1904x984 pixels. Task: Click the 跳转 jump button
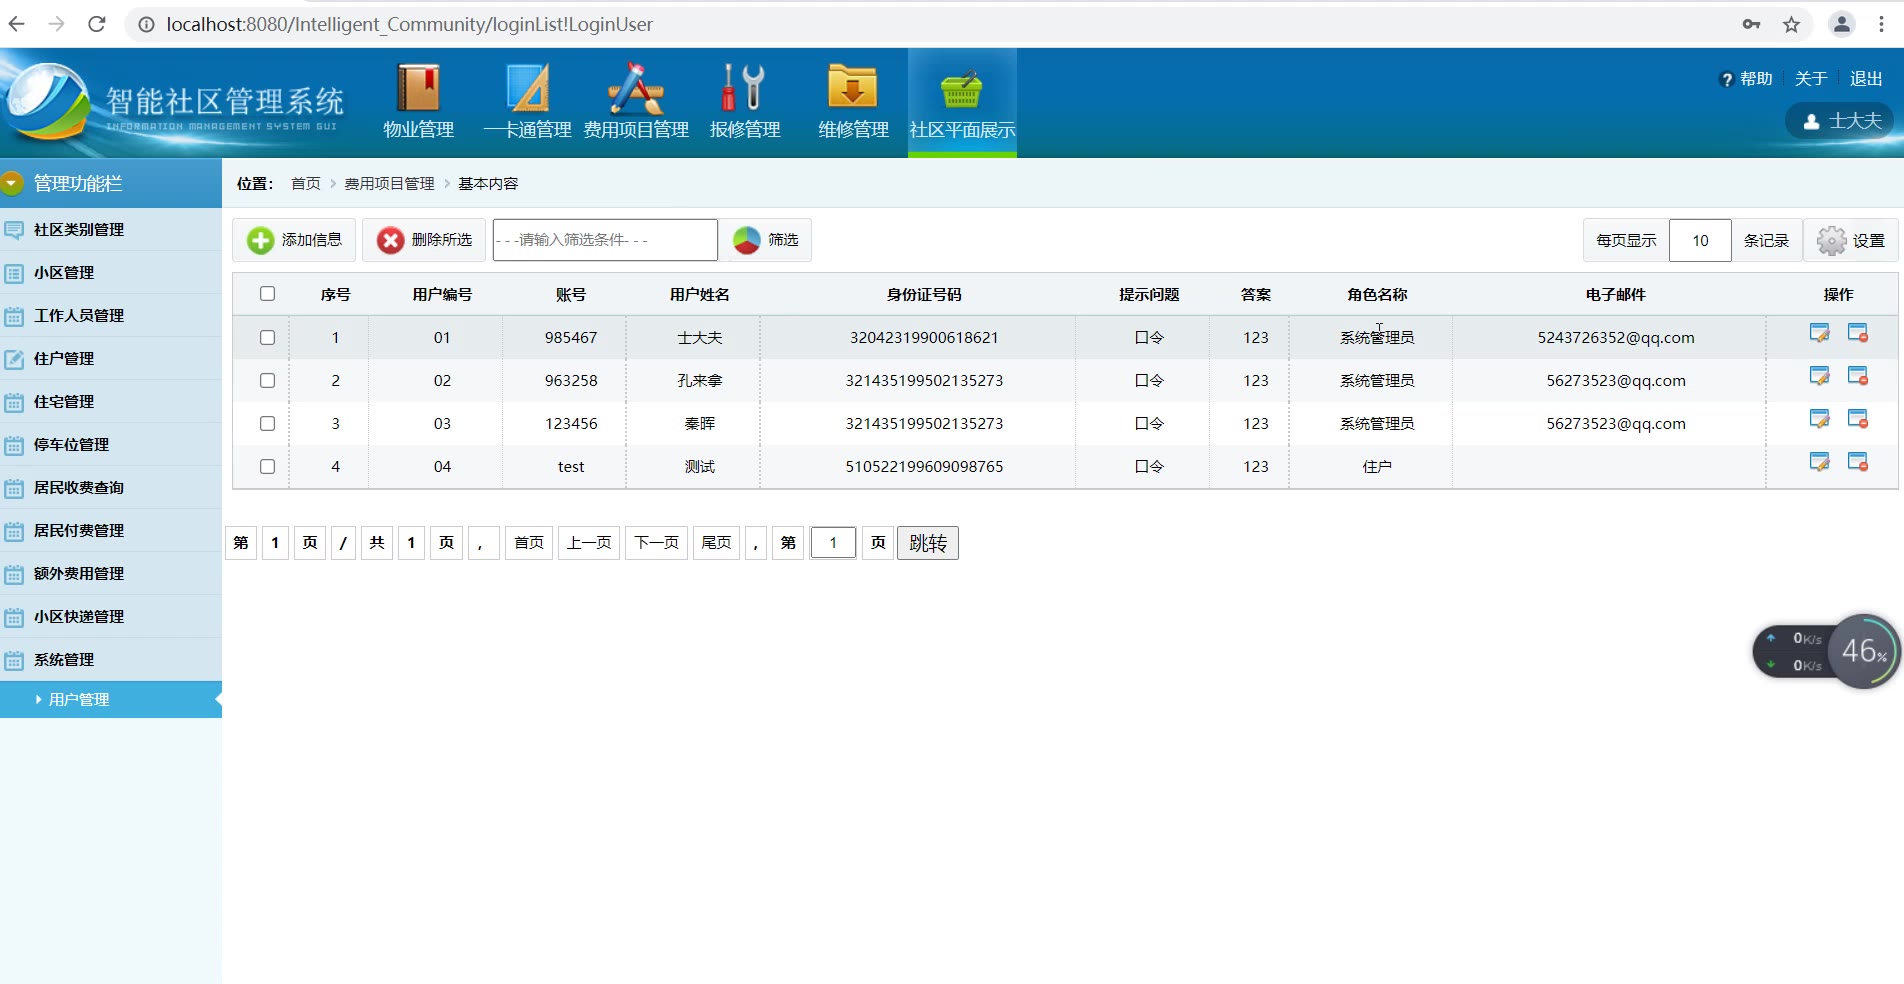tap(927, 543)
